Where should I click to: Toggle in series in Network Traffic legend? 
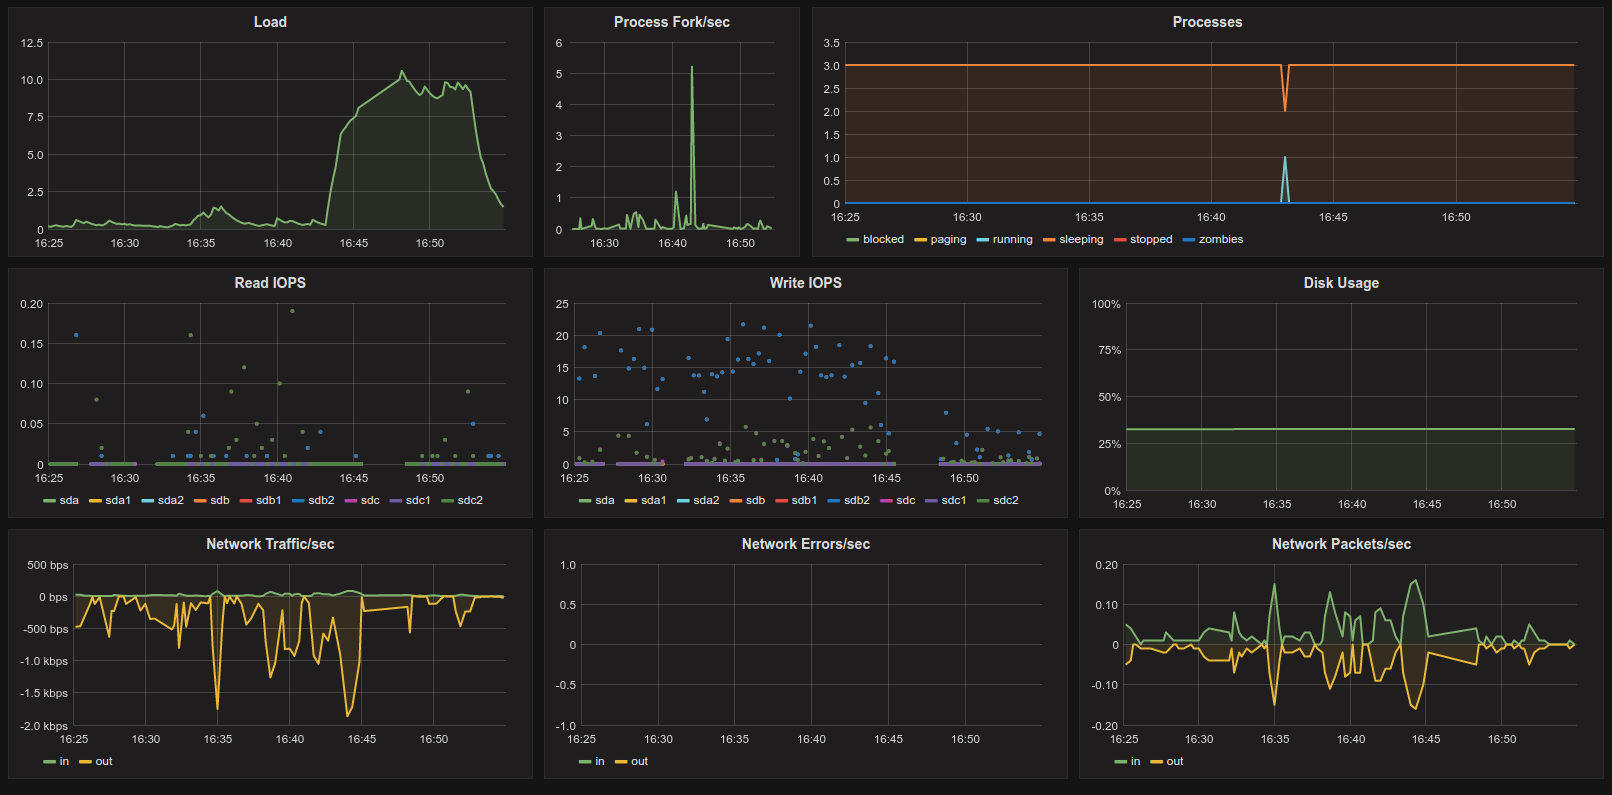[x=57, y=761]
